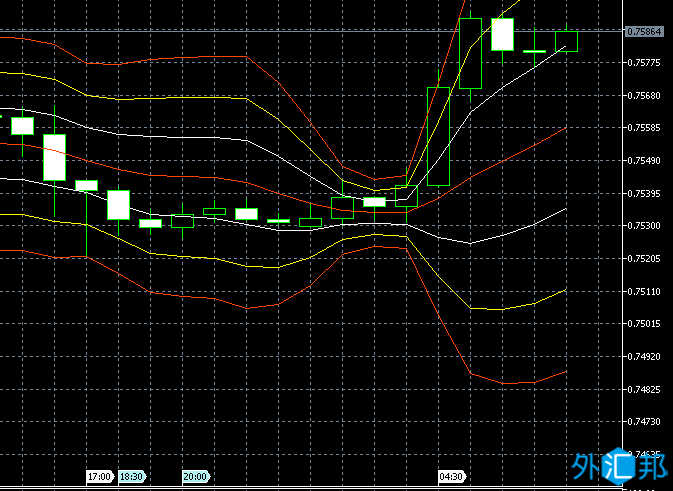Click the 0.75585 price axis label
The height and width of the screenshot is (491, 673).
[x=644, y=128]
